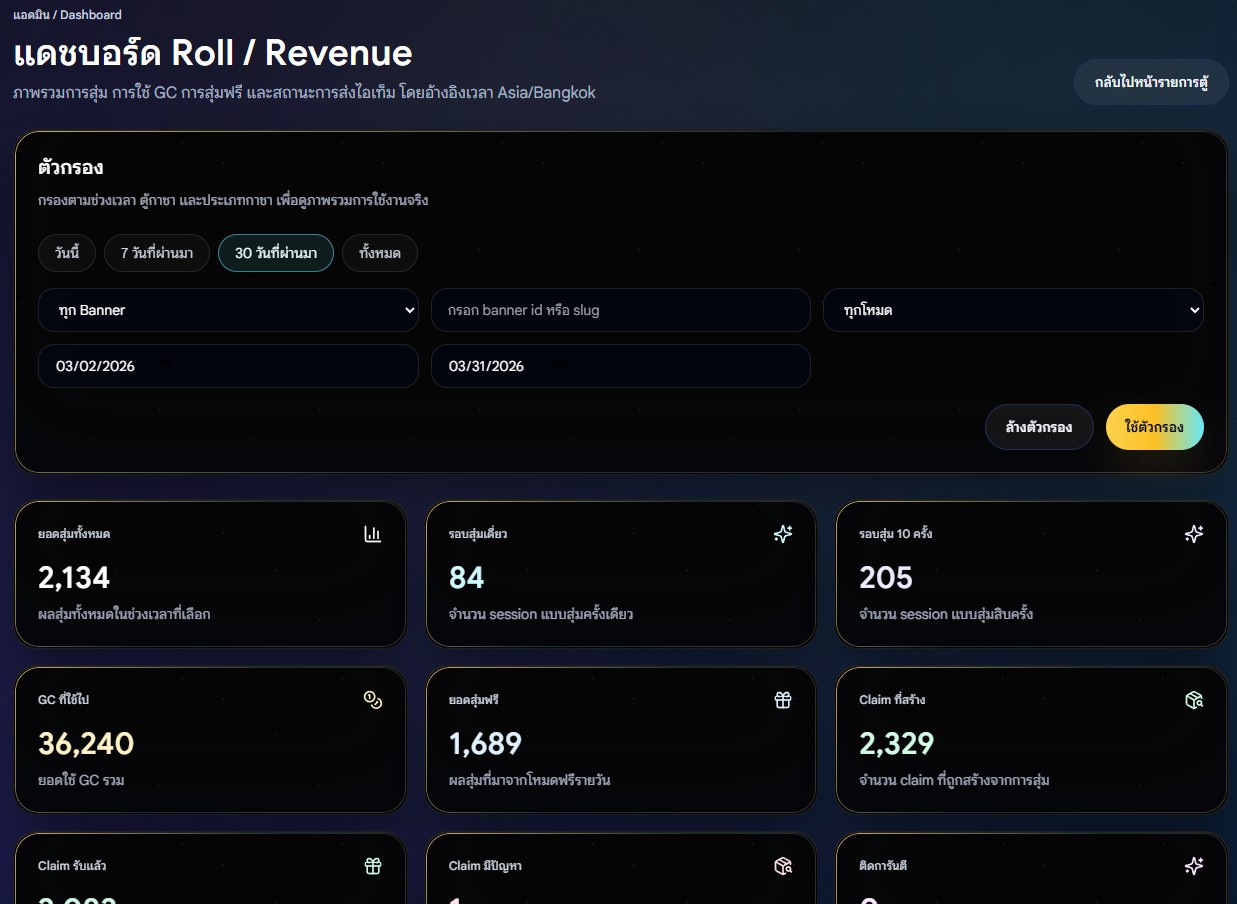Click จำนวน session แบบสุ่มครั้งเดียว caption
Viewport: 1237px width, 904px height.
pyautogui.click(x=541, y=614)
